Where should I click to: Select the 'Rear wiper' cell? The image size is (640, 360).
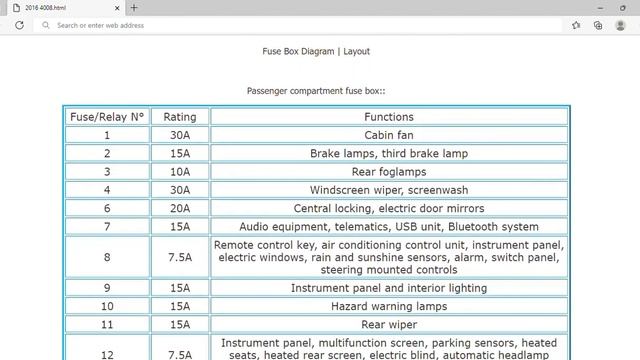click(x=389, y=324)
